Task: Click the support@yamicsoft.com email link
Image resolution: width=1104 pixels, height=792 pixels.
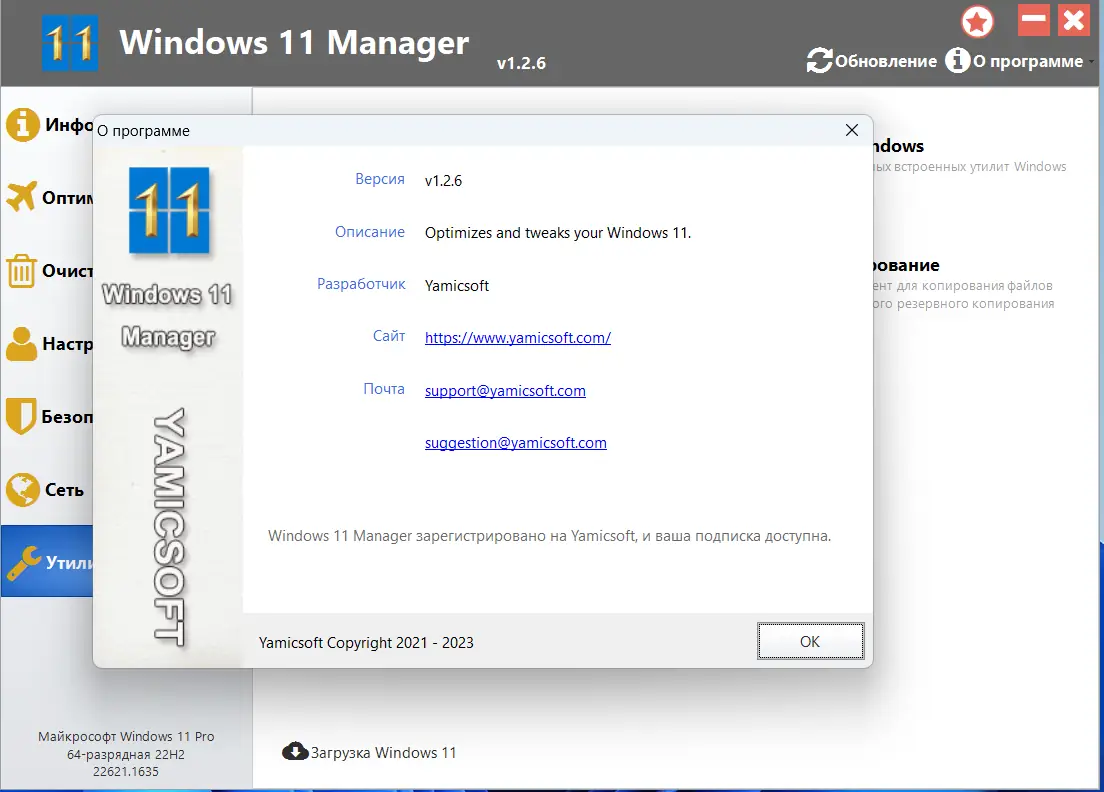Action: 505,390
